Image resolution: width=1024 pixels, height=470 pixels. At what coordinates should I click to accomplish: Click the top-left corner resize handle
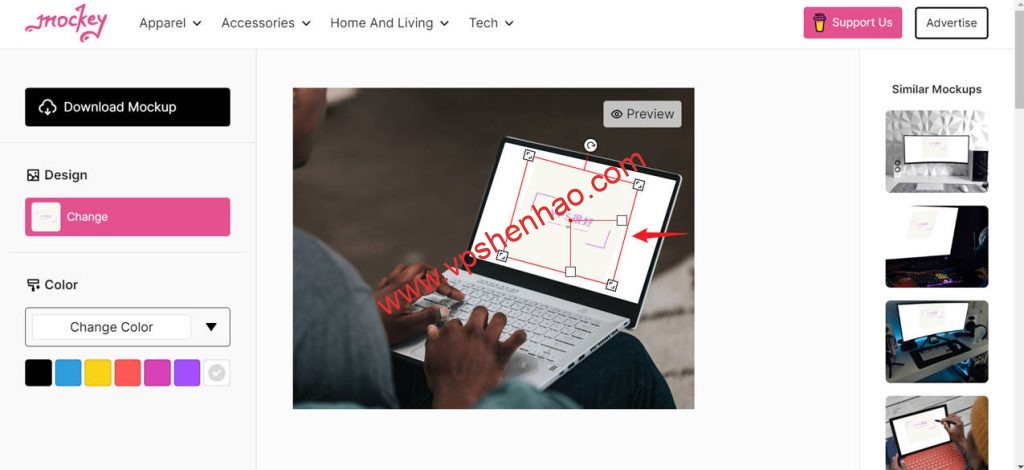click(x=529, y=155)
